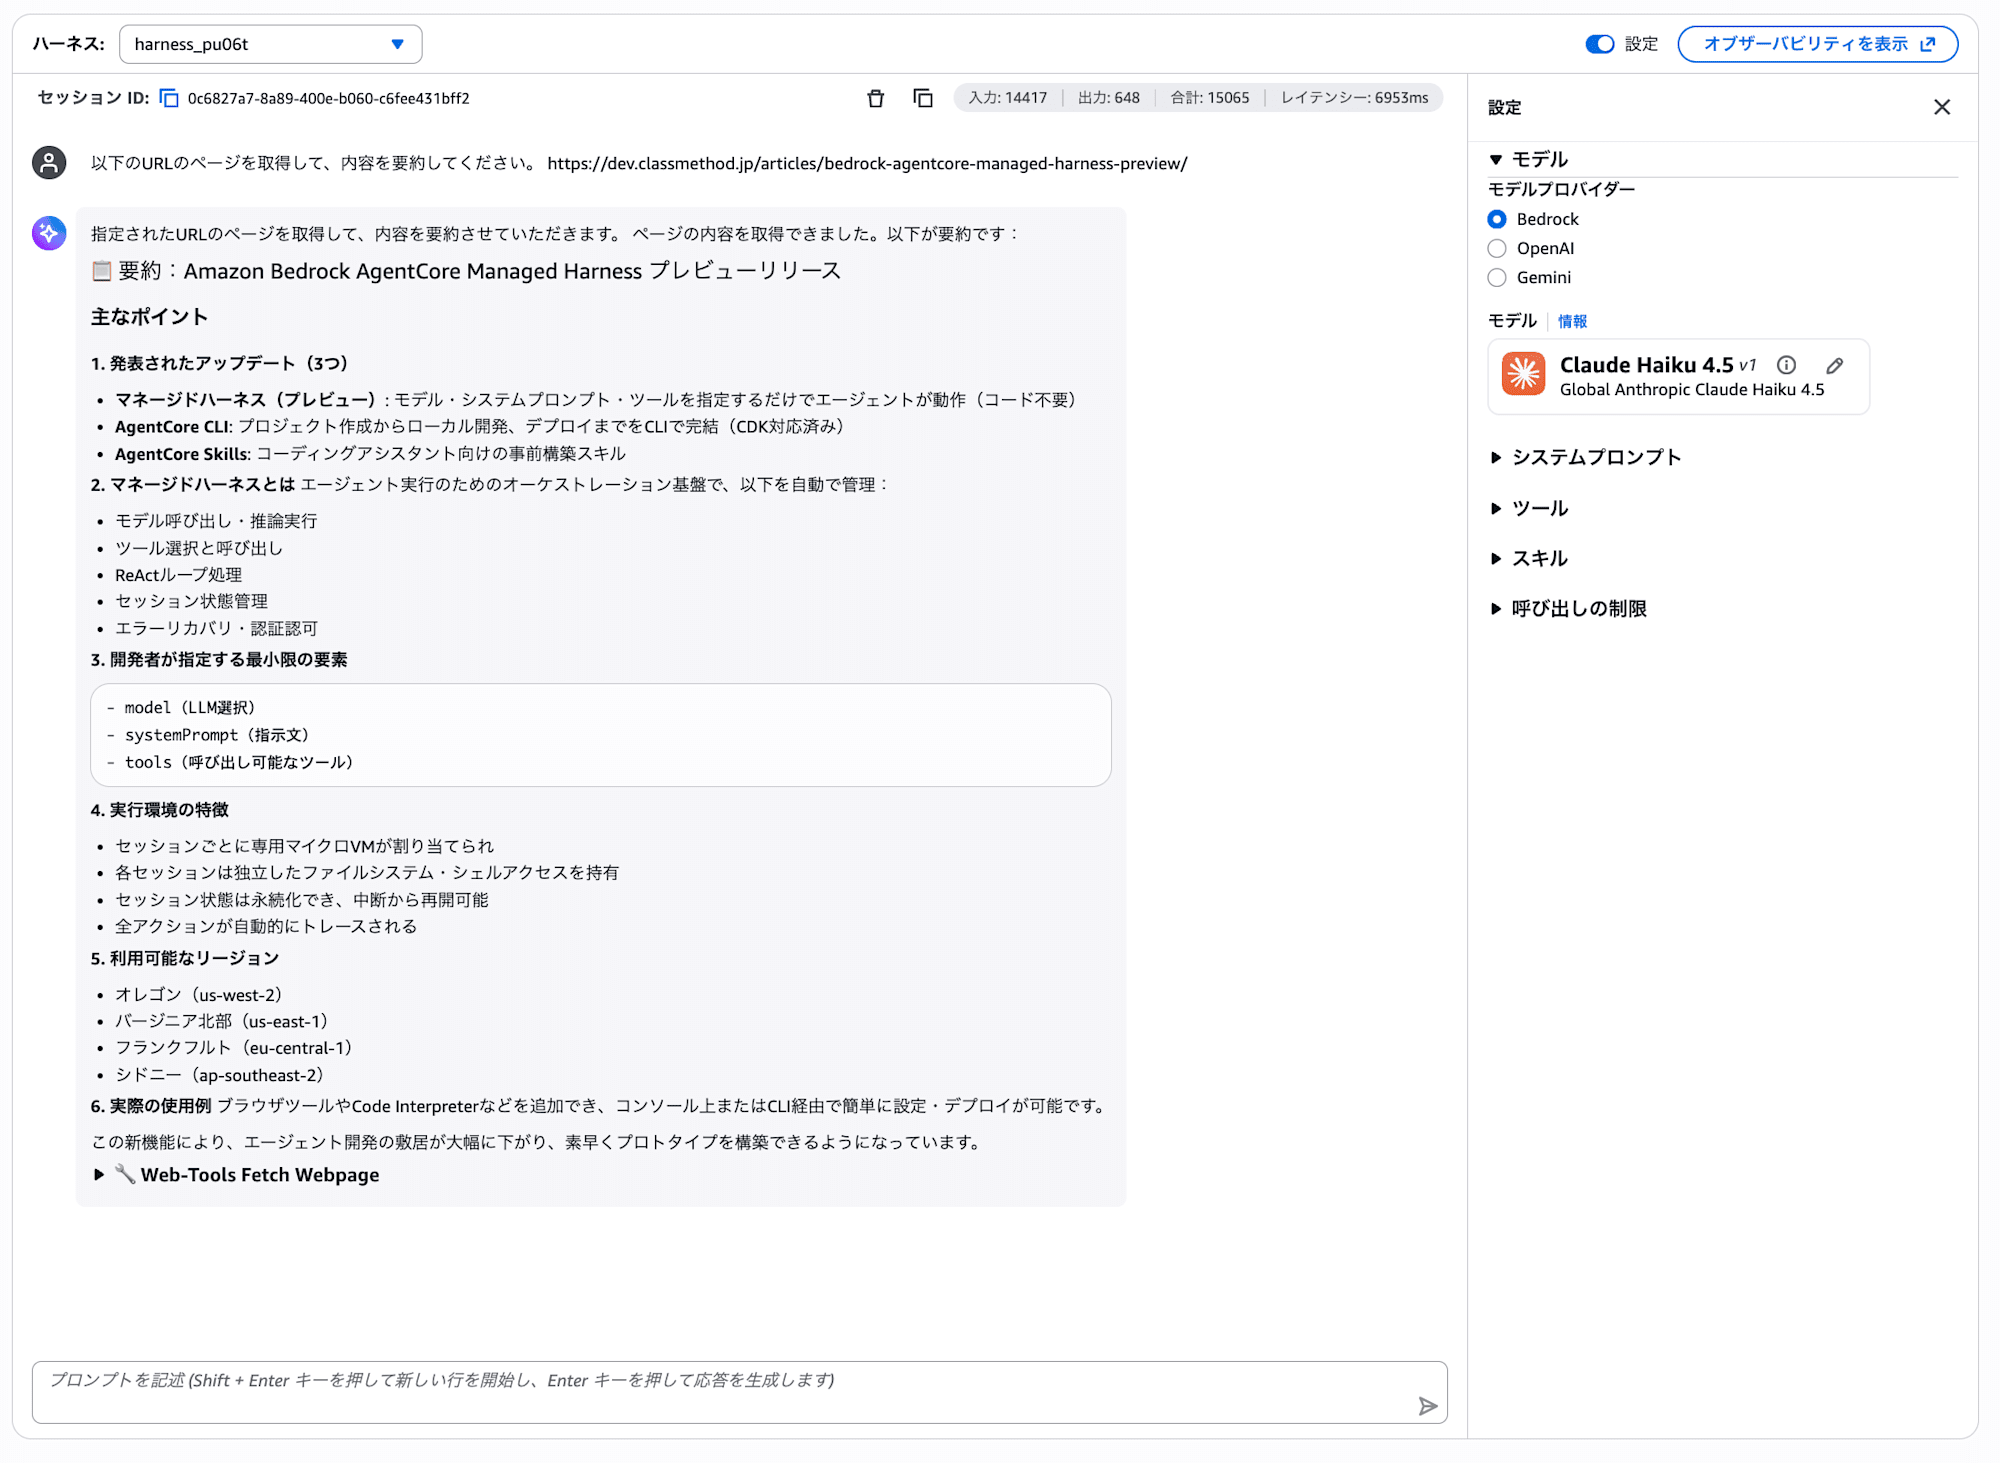The image size is (2000, 1463).
Task: Click the バージニア北部（us-east-1）region
Action: click(222, 1021)
